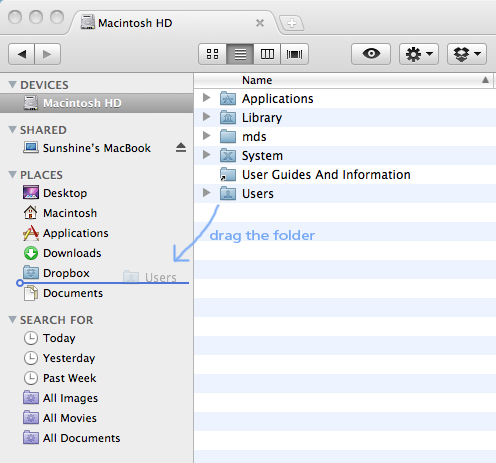496x463 pixels.
Task: Select list view mode
Action: (x=240, y=54)
